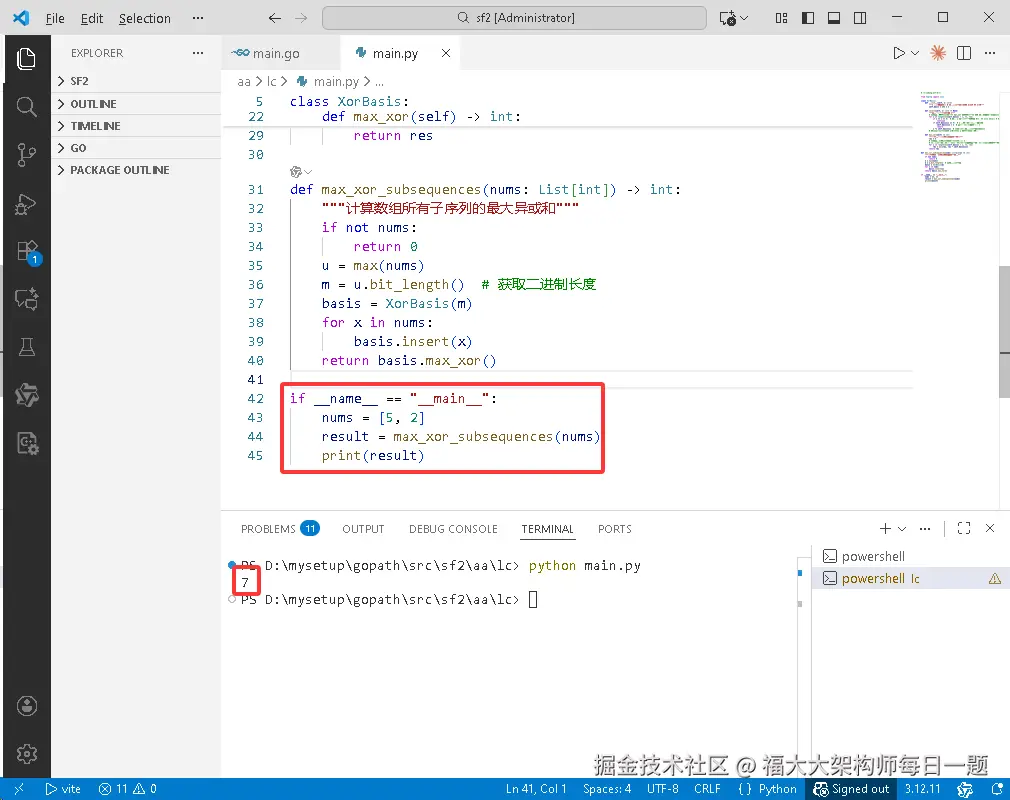Open run options dropdown next to play

(915, 53)
